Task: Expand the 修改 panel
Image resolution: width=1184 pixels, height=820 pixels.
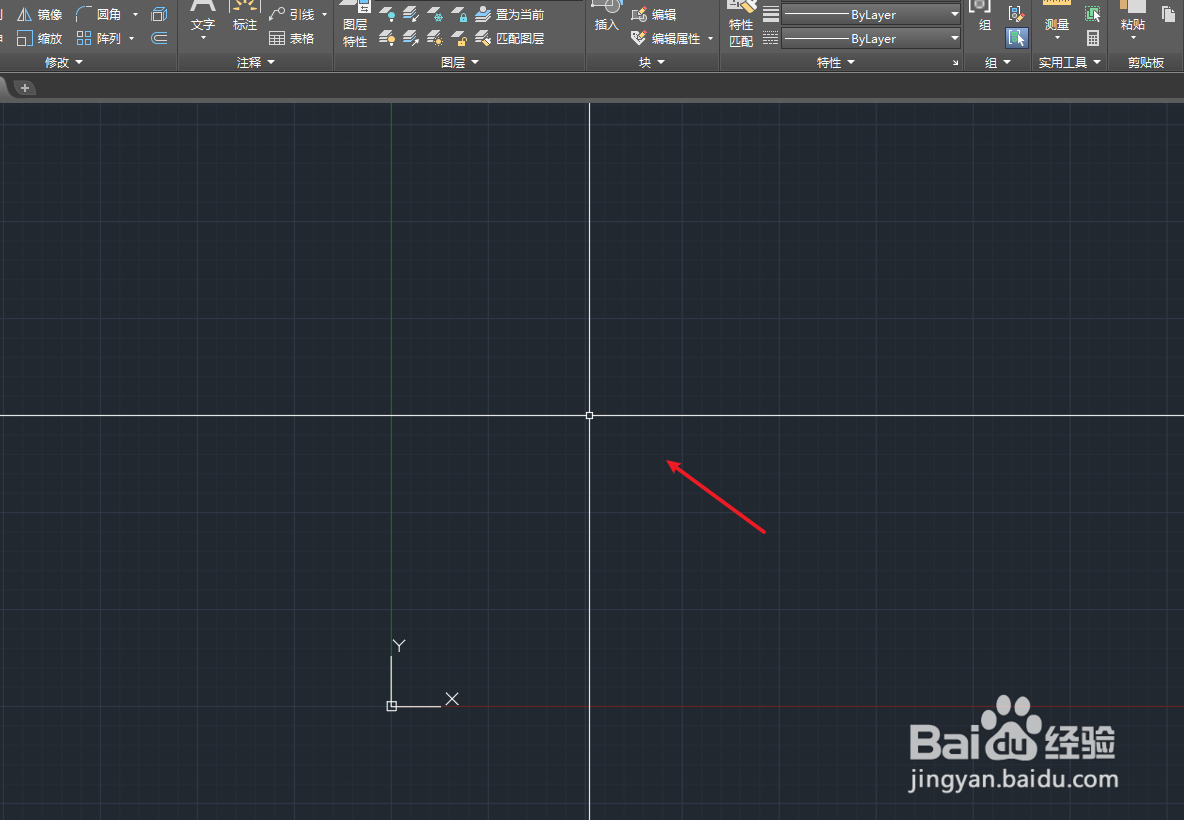Action: 63,63
